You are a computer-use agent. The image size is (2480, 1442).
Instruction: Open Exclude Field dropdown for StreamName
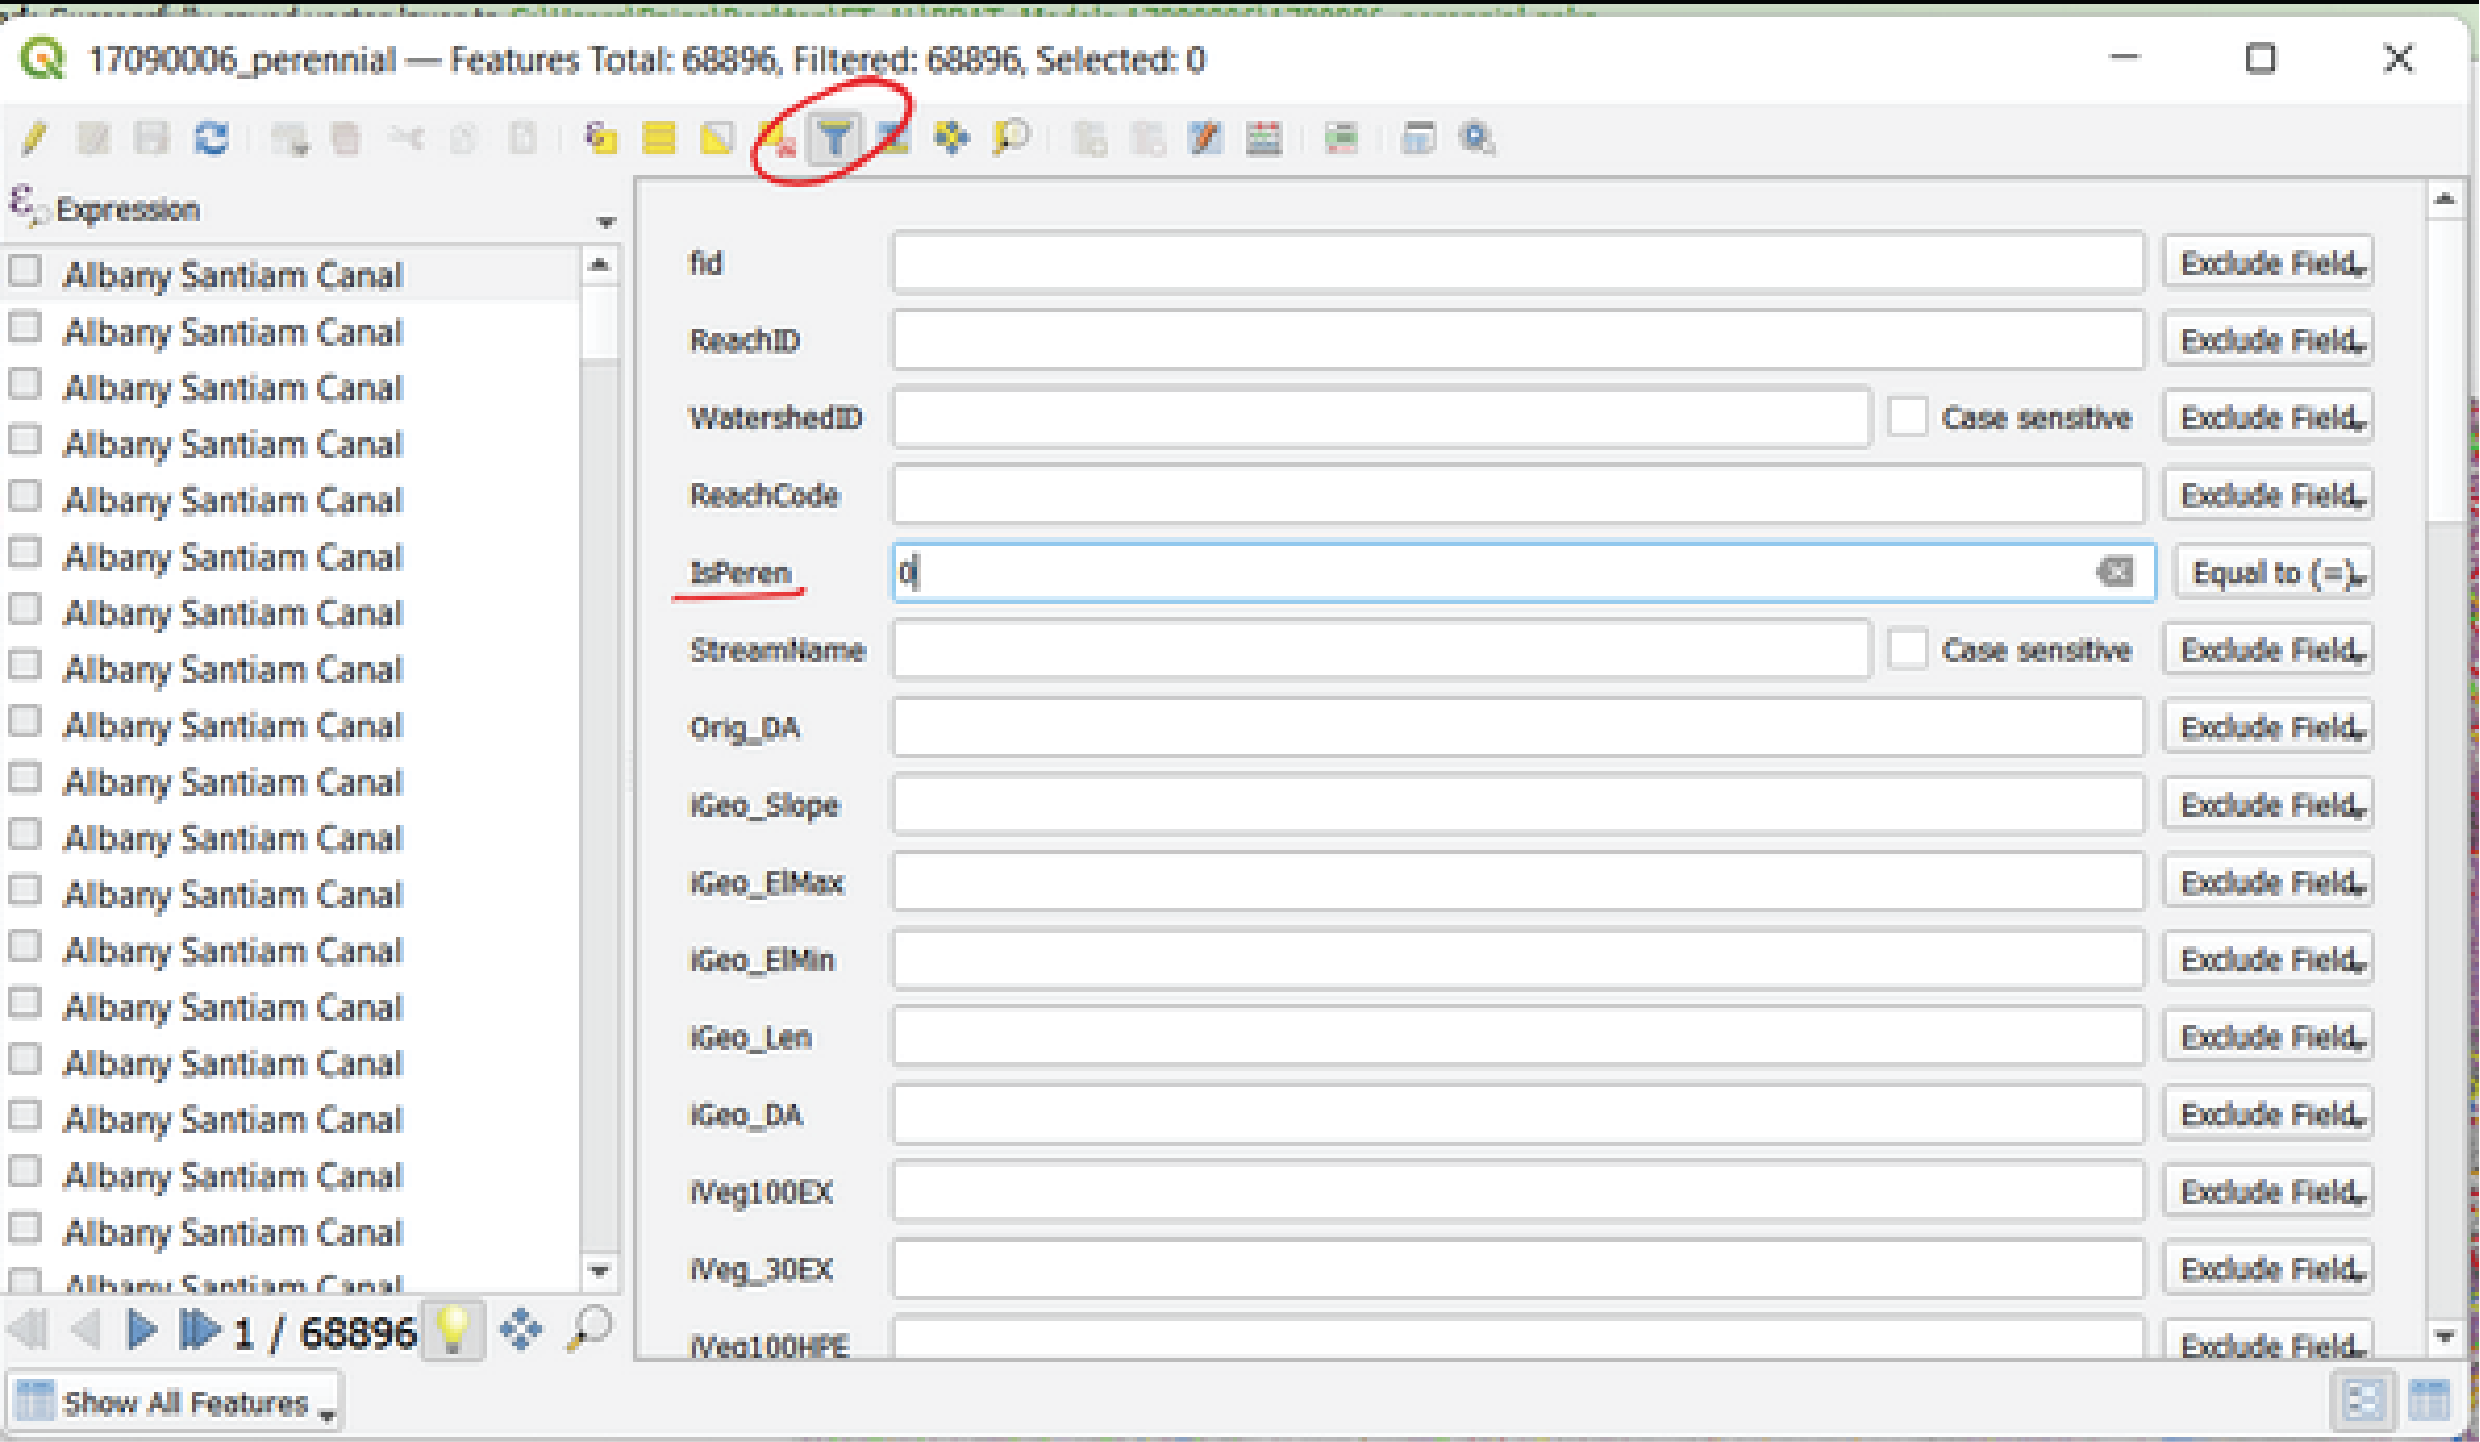coord(2268,650)
